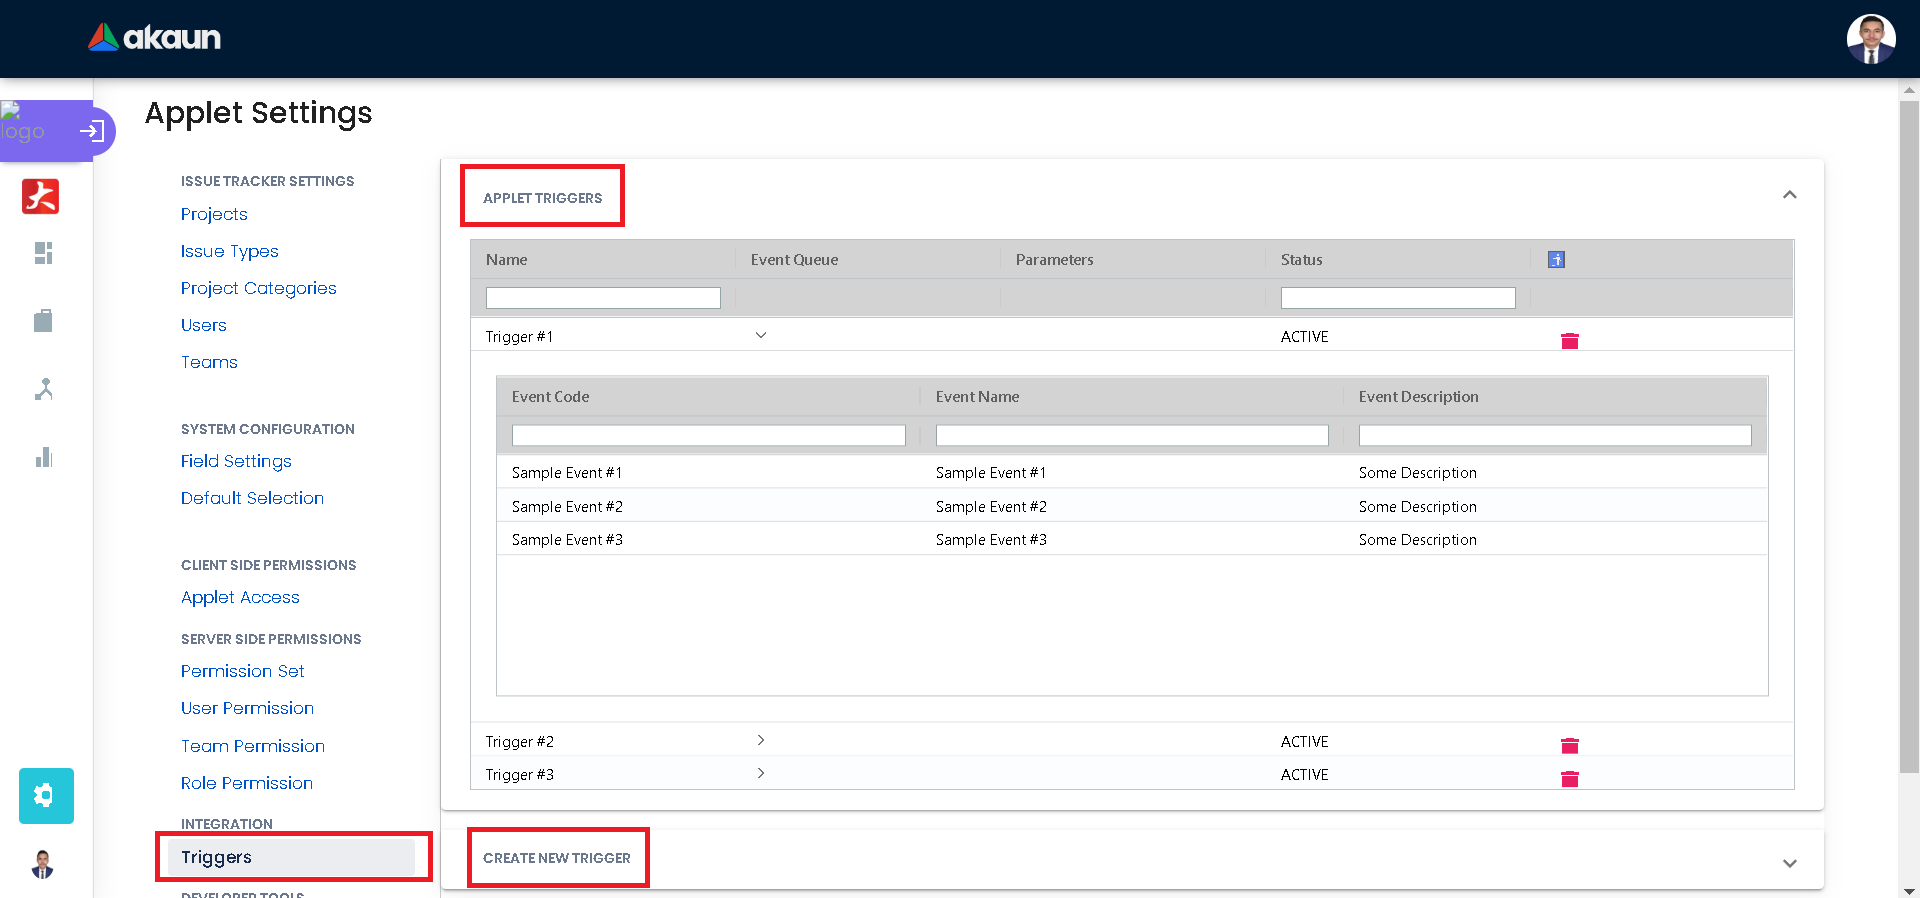
Task: Expand the Create New Trigger panel
Action: [1789, 863]
